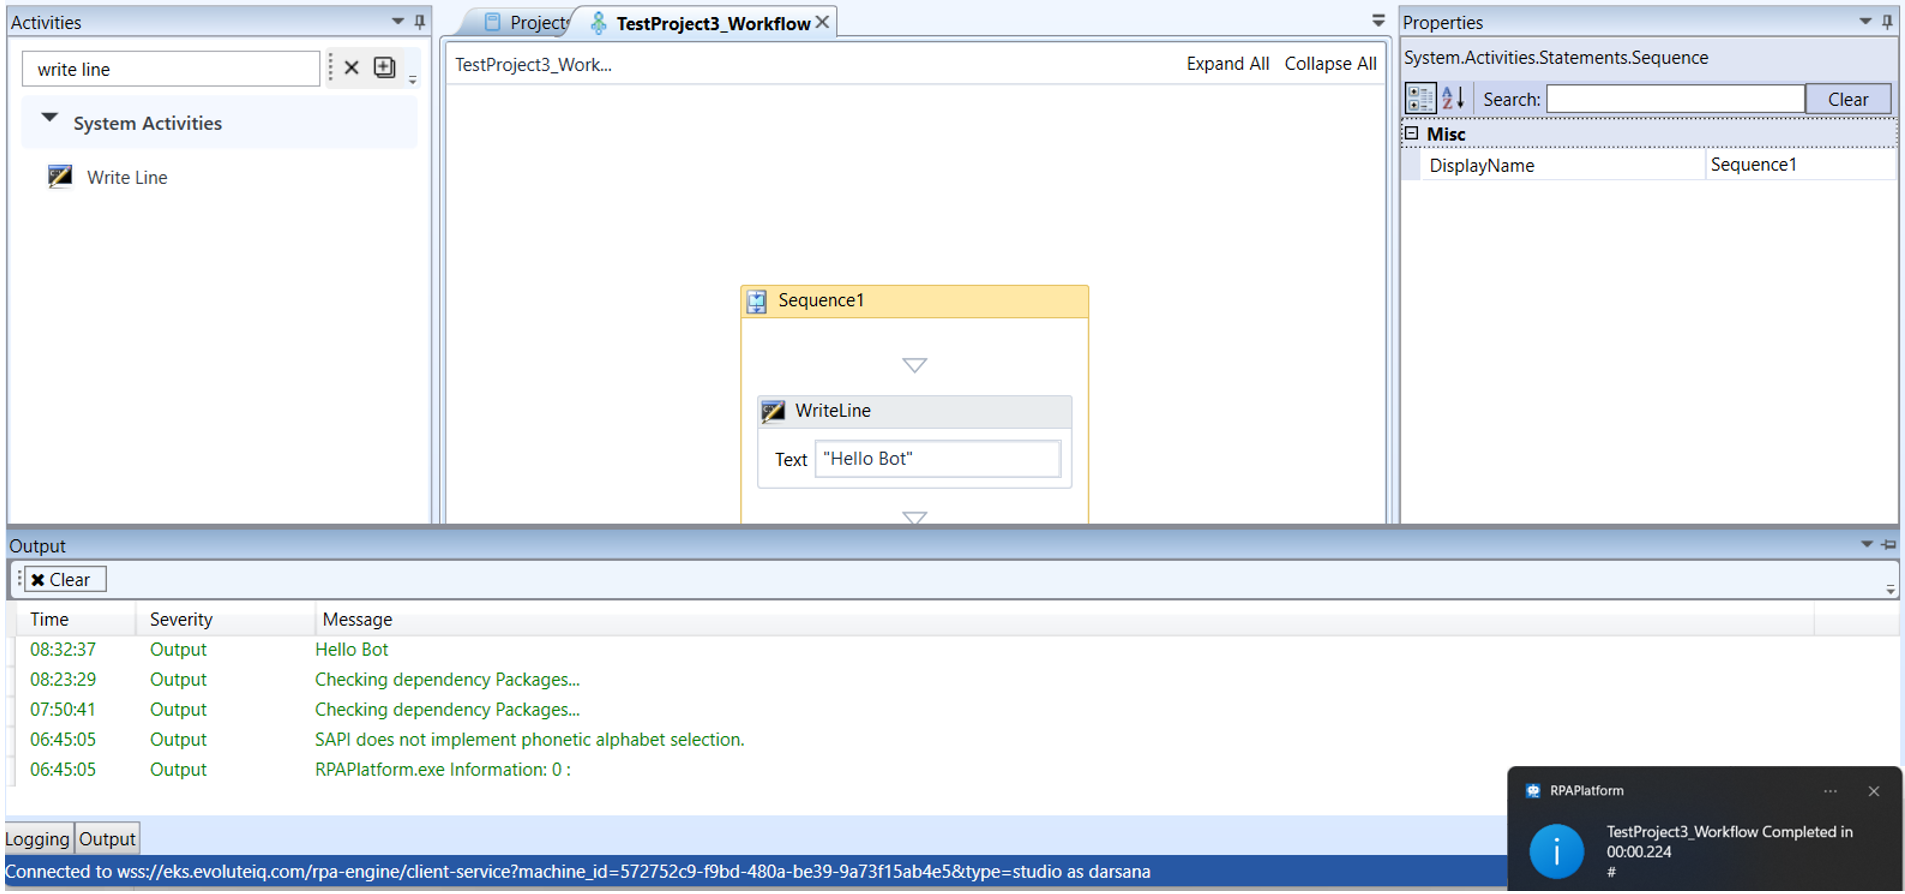Viewport: 1905px width, 894px height.
Task: Click the Properties search box
Action: (1675, 99)
